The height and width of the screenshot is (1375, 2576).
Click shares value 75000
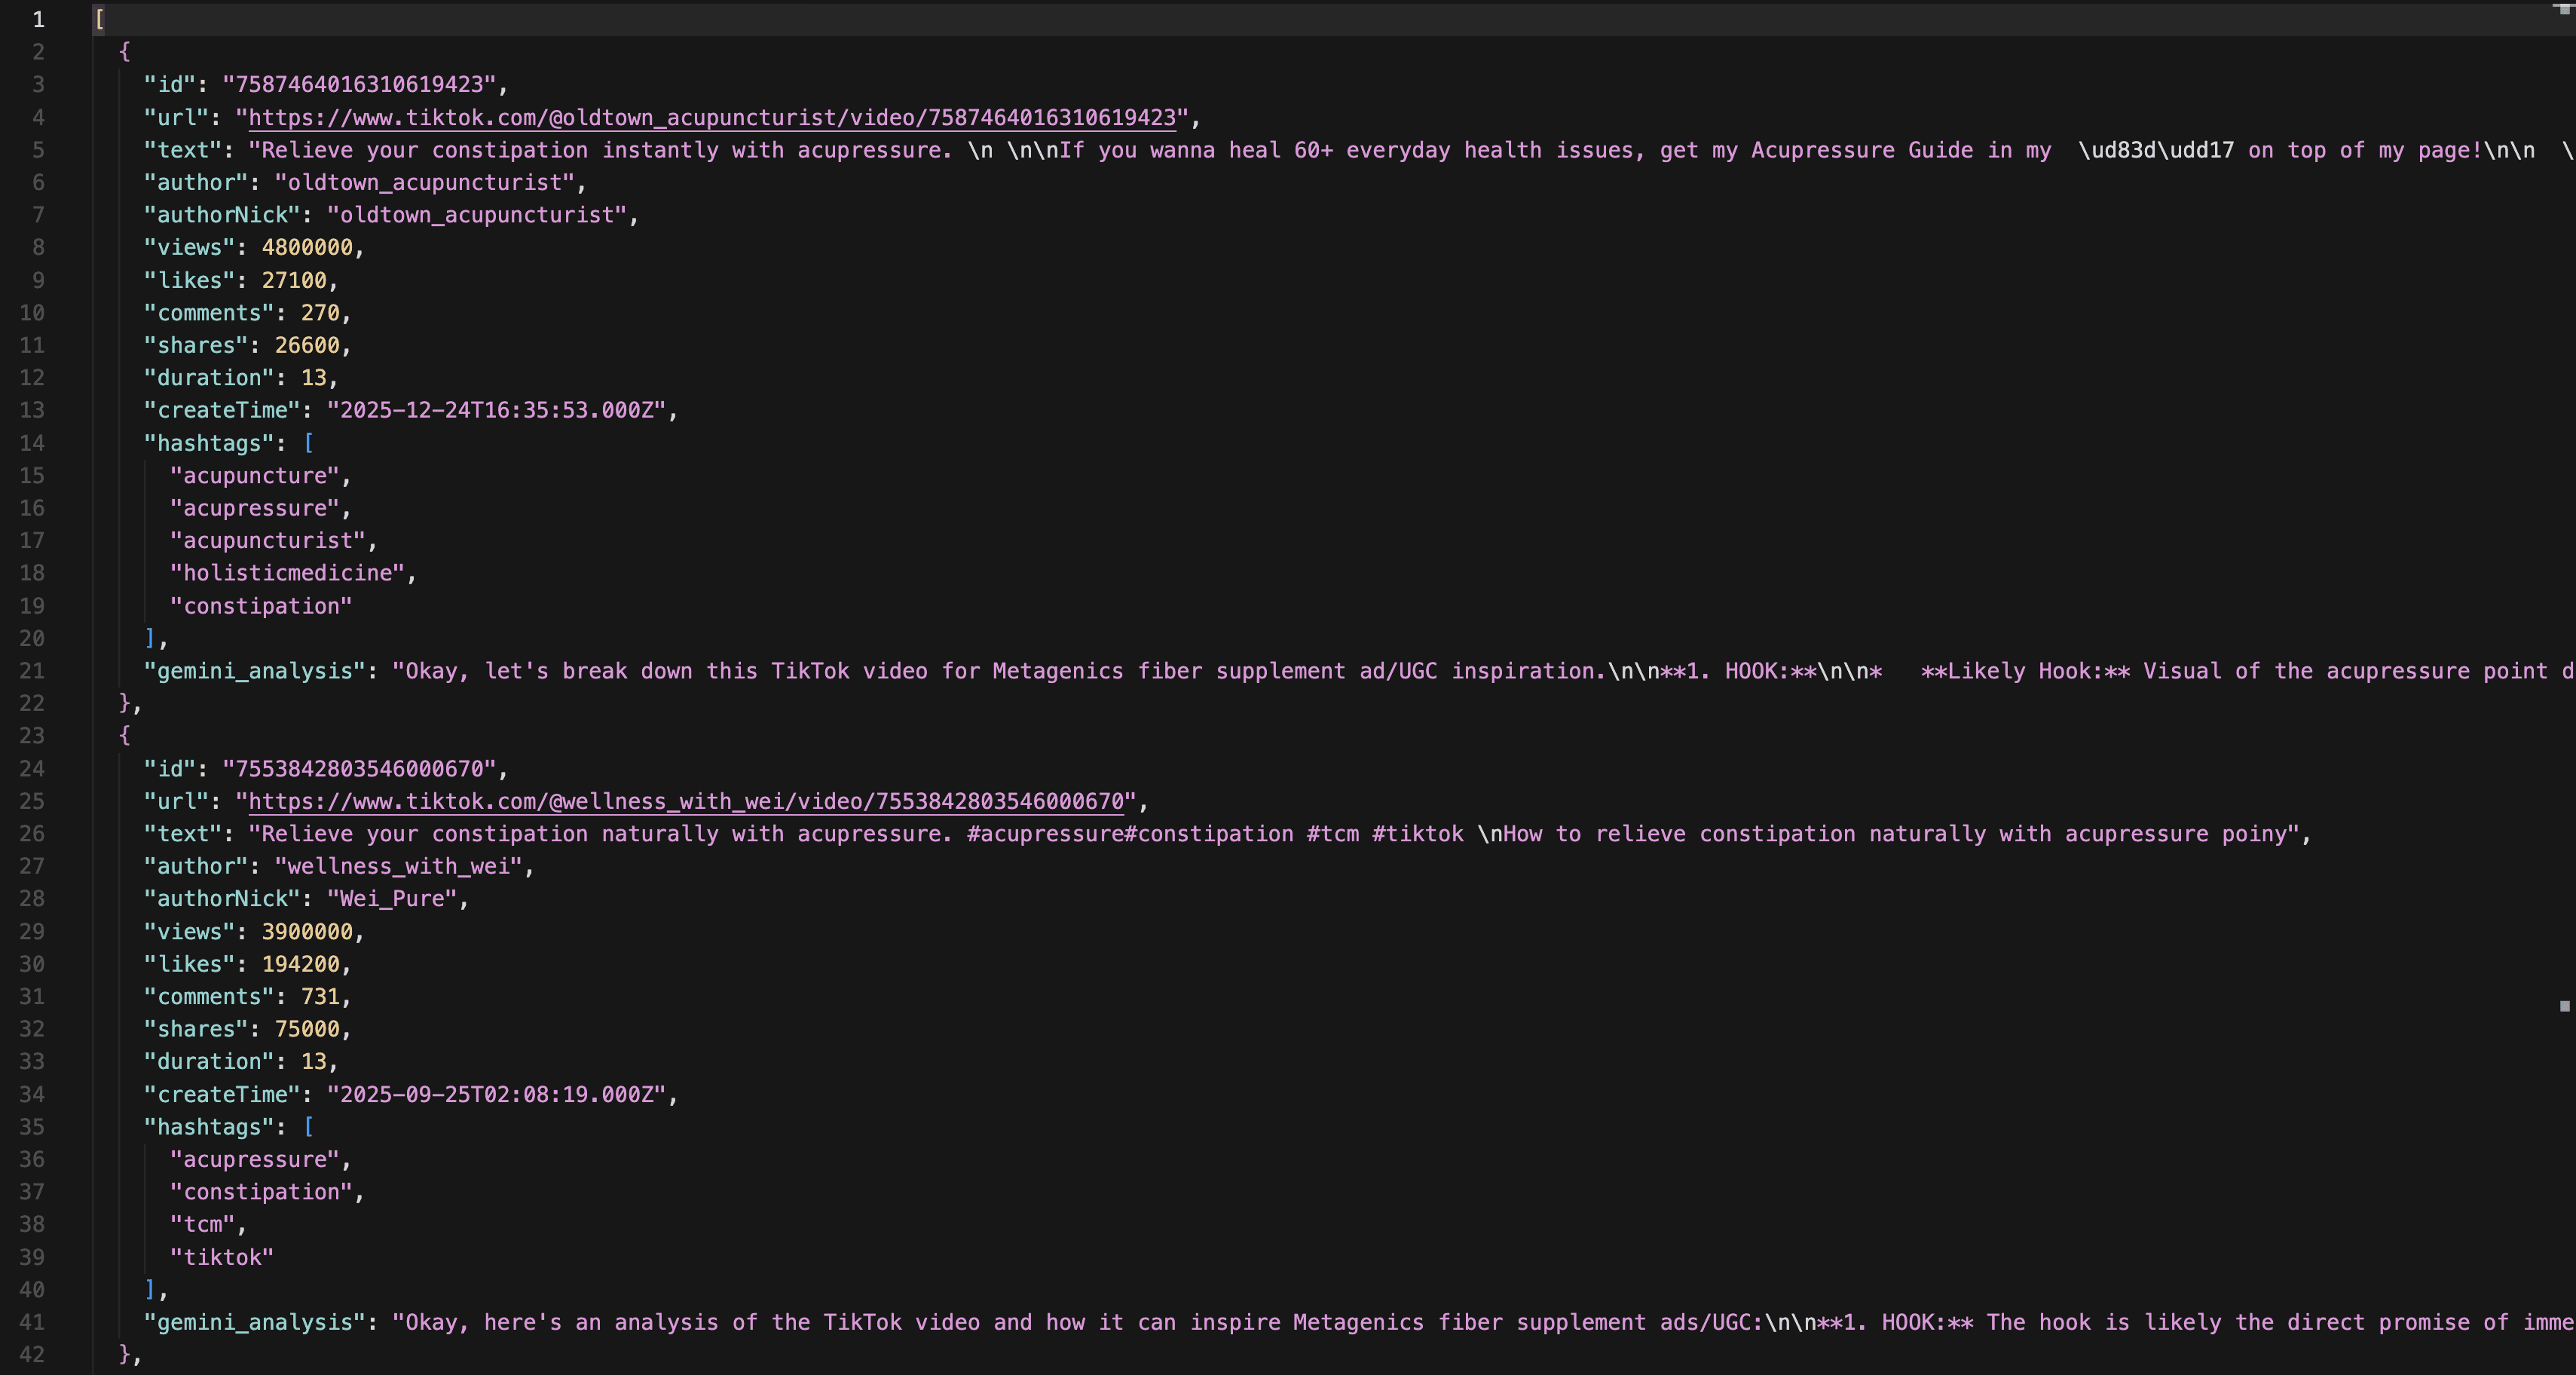pyautogui.click(x=307, y=1029)
